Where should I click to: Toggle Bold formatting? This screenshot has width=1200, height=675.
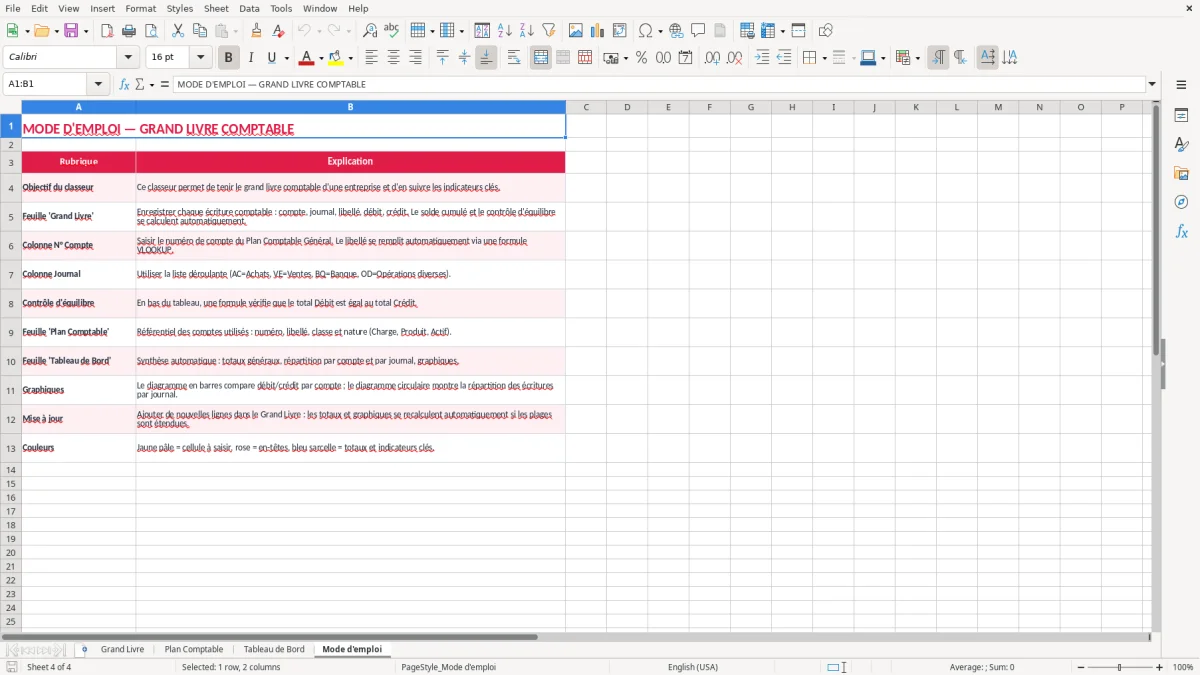coord(229,58)
